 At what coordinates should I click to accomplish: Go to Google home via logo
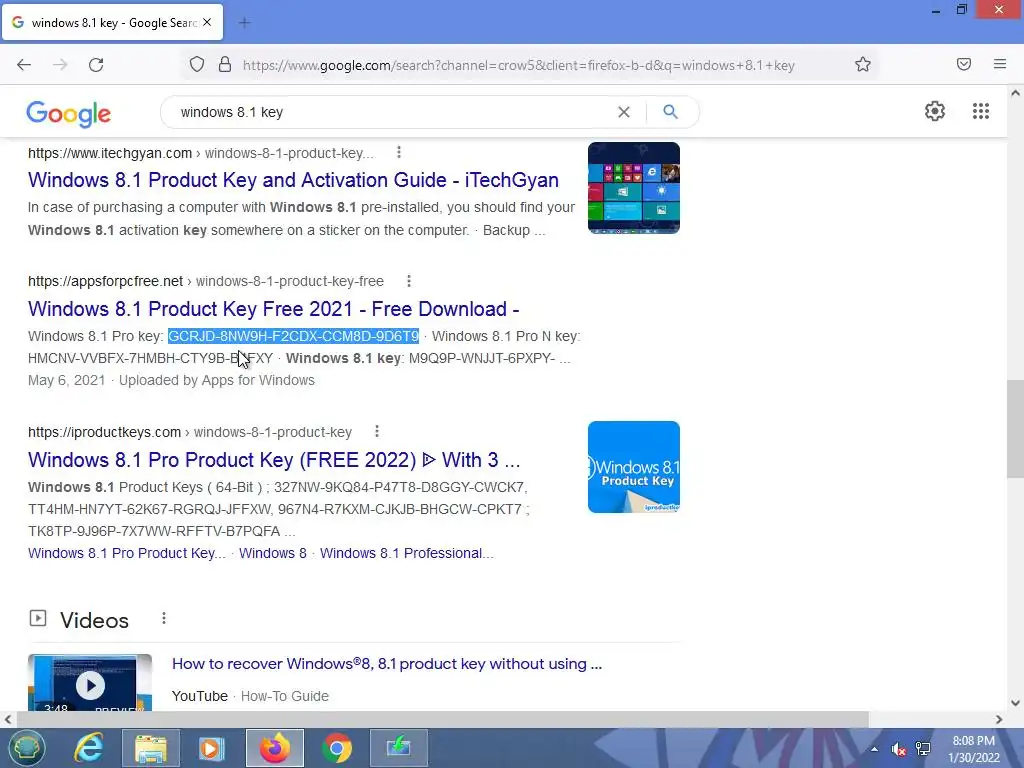[69, 114]
